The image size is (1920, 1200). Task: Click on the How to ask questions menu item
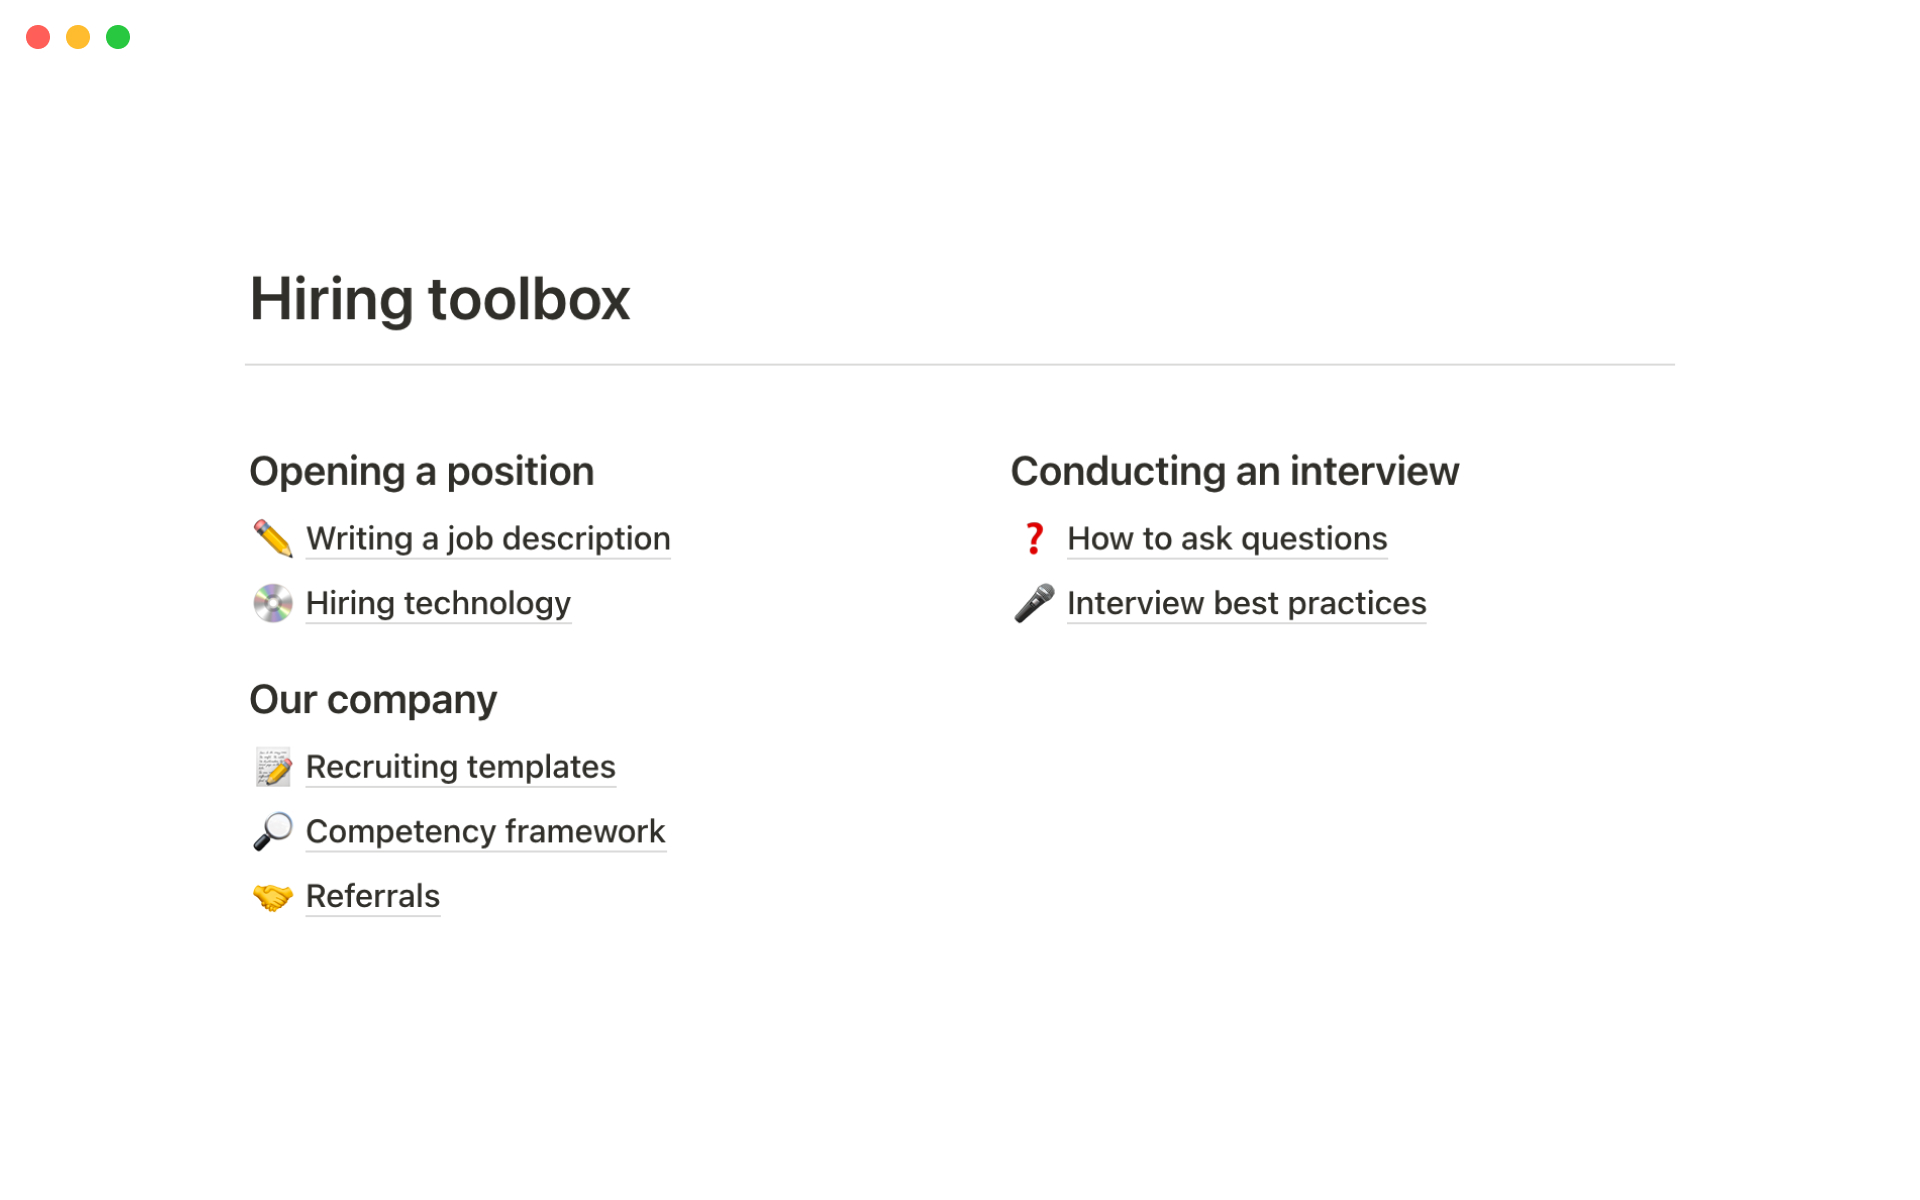pos(1227,538)
